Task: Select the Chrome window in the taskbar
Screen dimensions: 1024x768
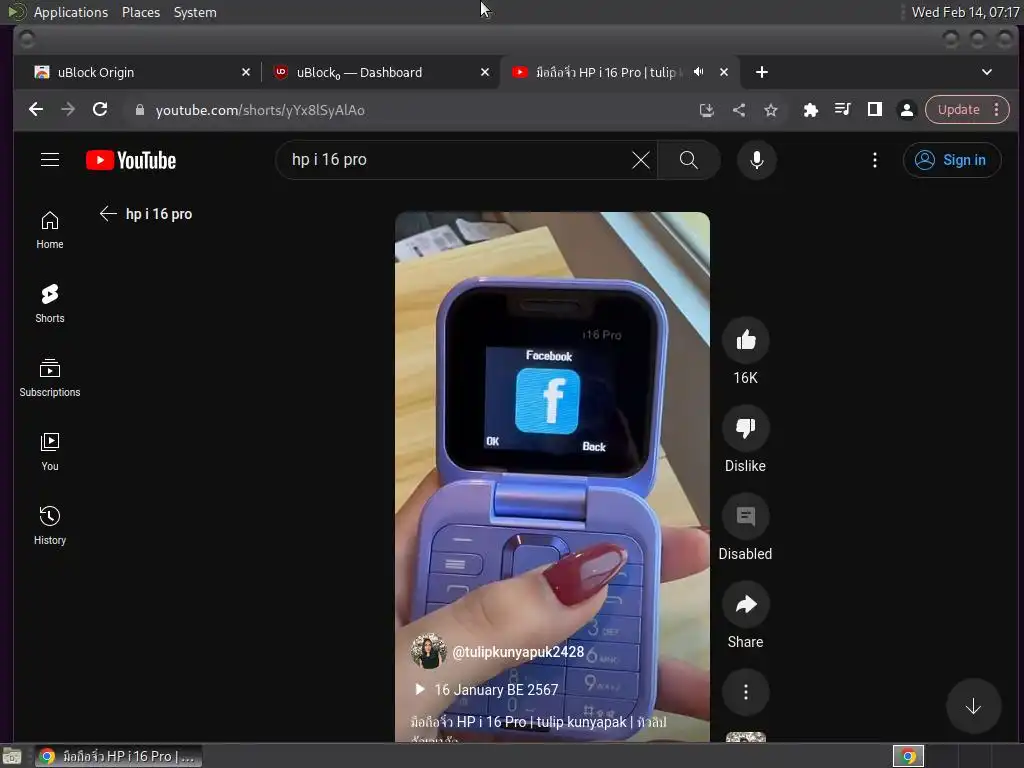Action: pos(119,756)
